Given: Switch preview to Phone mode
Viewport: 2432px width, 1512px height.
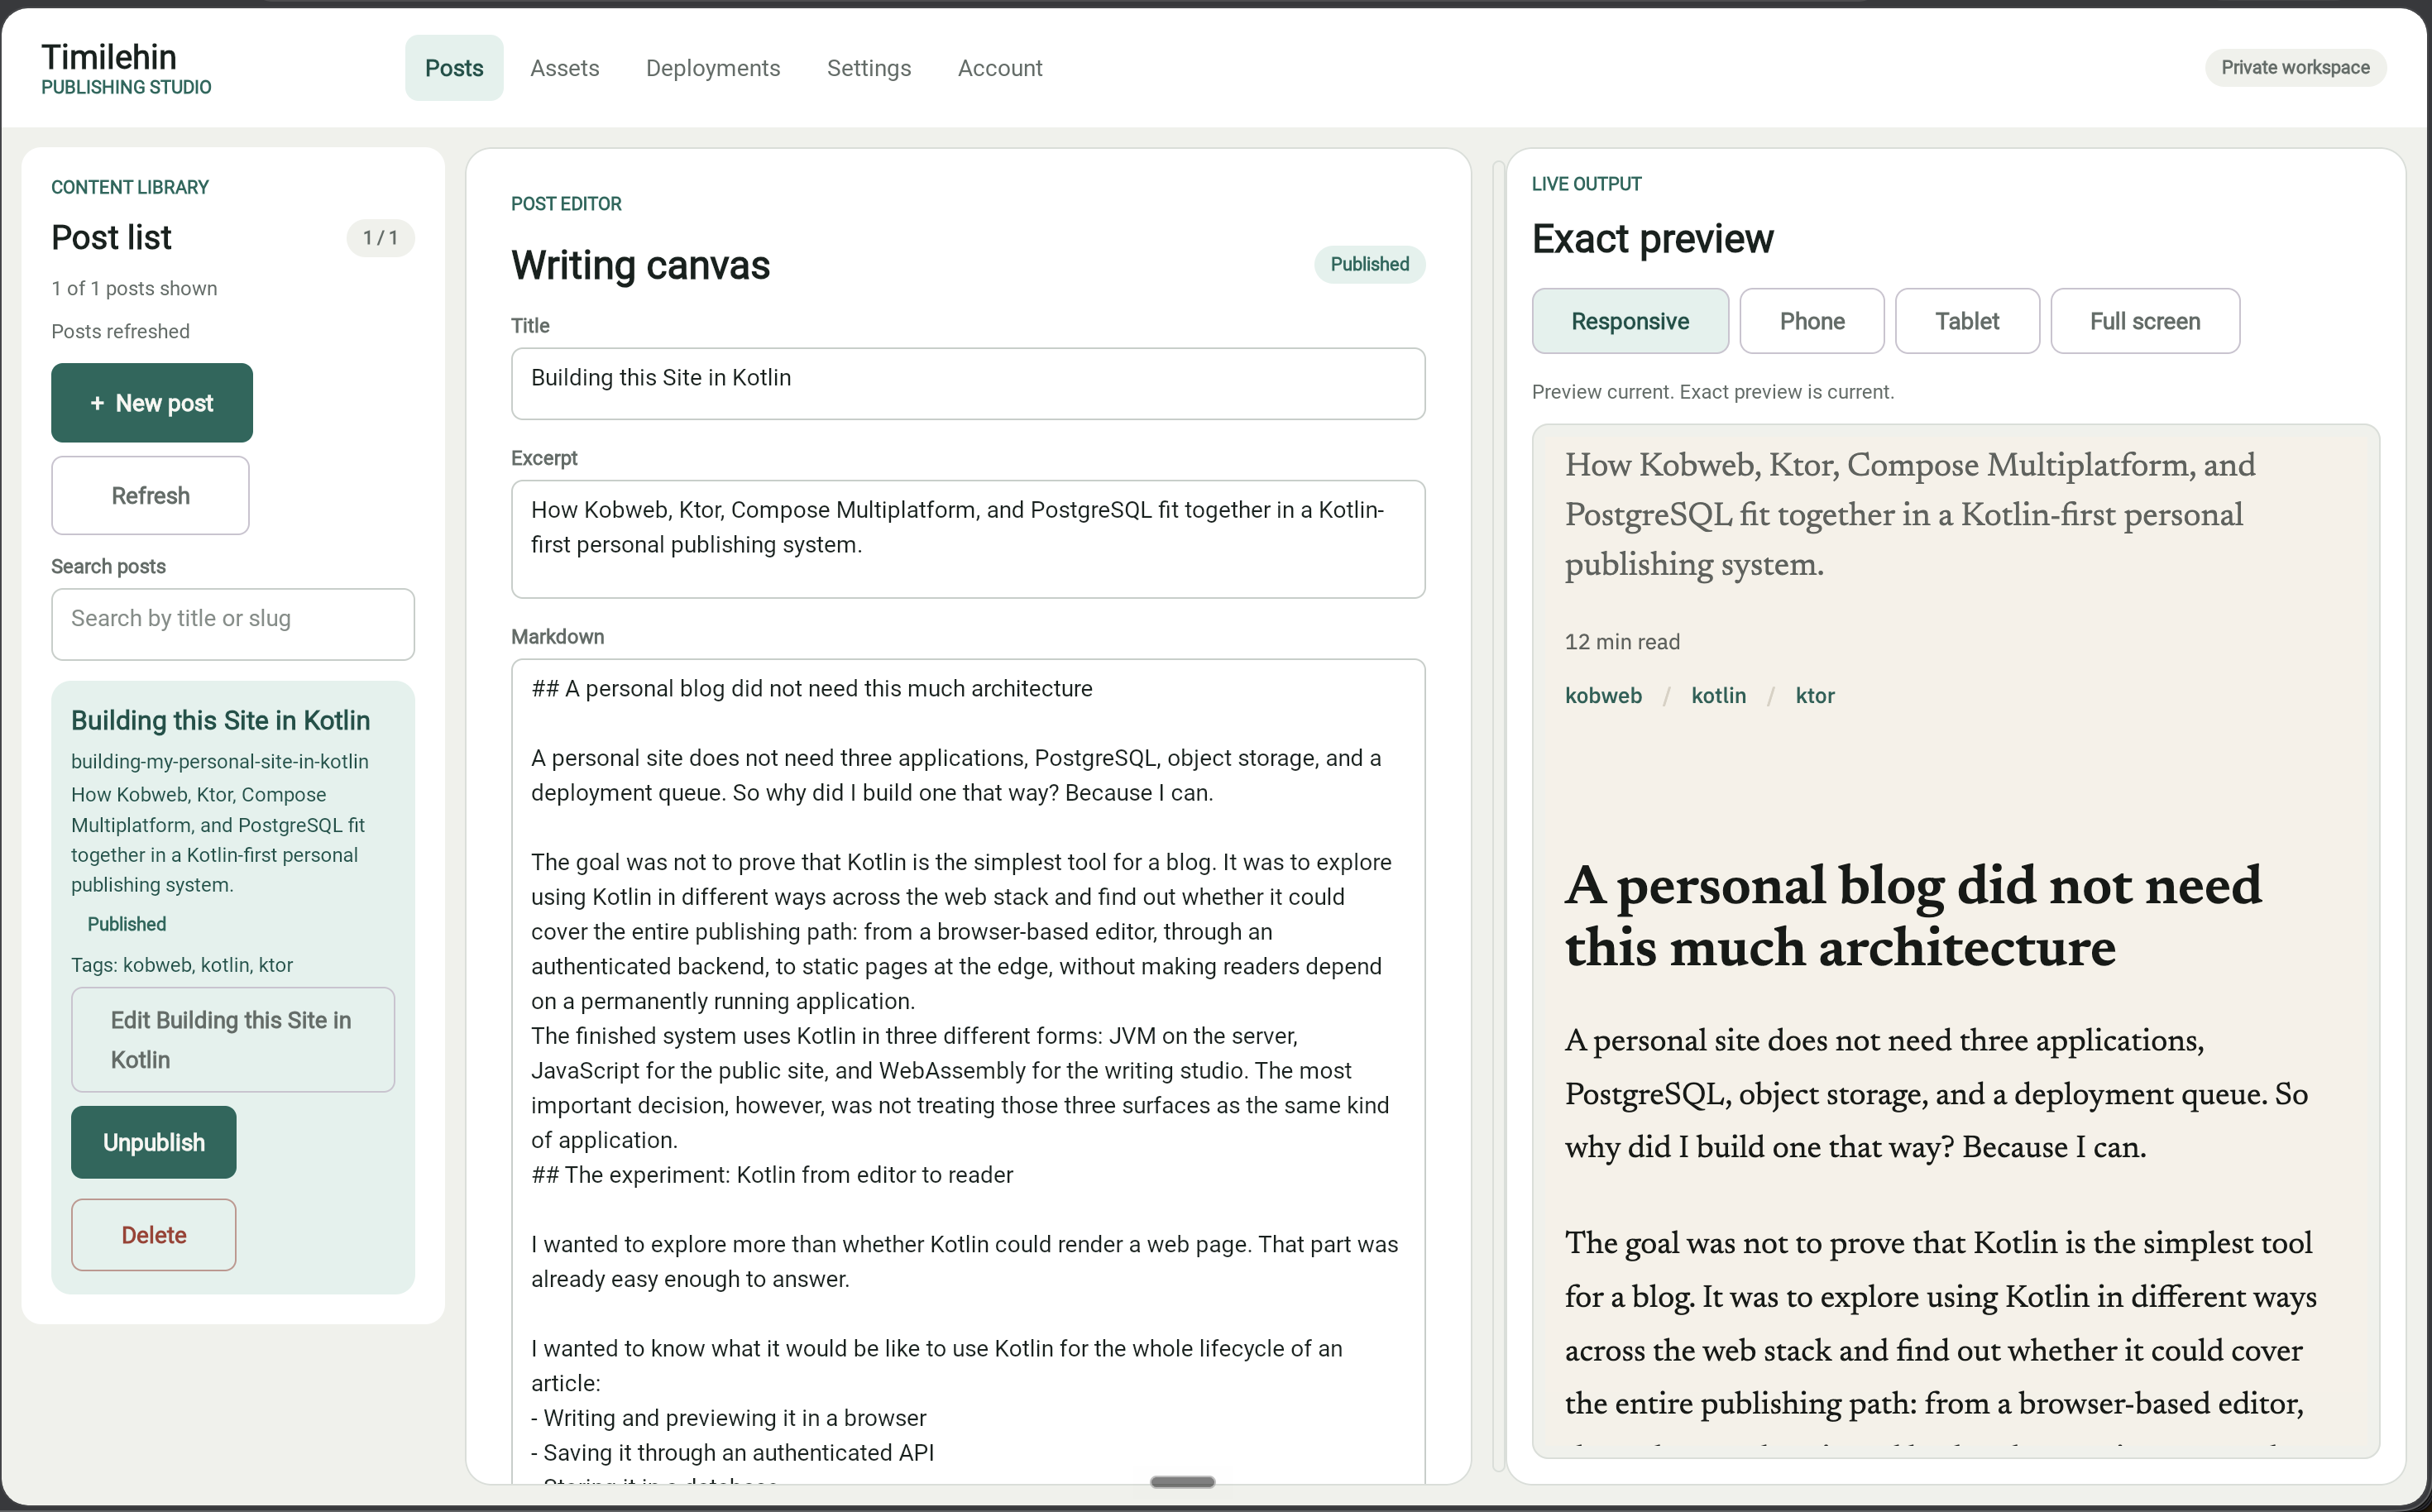Looking at the screenshot, I should pos(1812,321).
